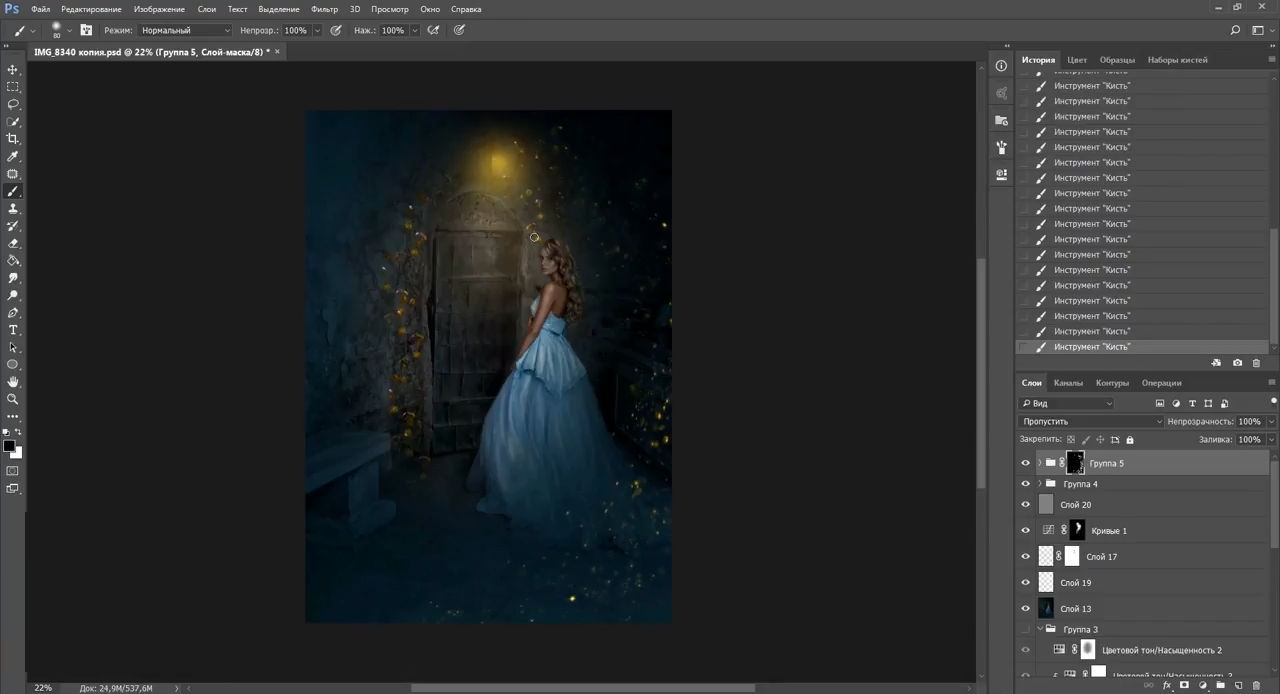Viewport: 1280px width, 694px height.
Task: Select the Группа 5 layer mask thumbnail
Action: point(1075,463)
